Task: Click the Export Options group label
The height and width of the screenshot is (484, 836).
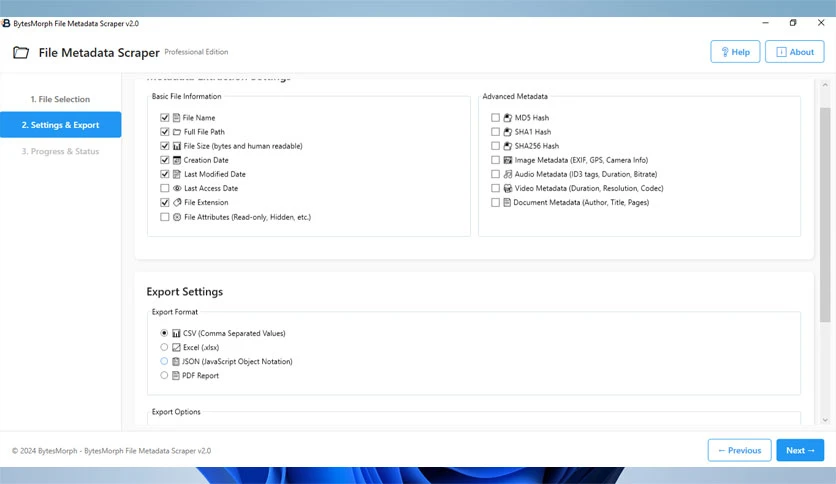Action: coord(176,412)
